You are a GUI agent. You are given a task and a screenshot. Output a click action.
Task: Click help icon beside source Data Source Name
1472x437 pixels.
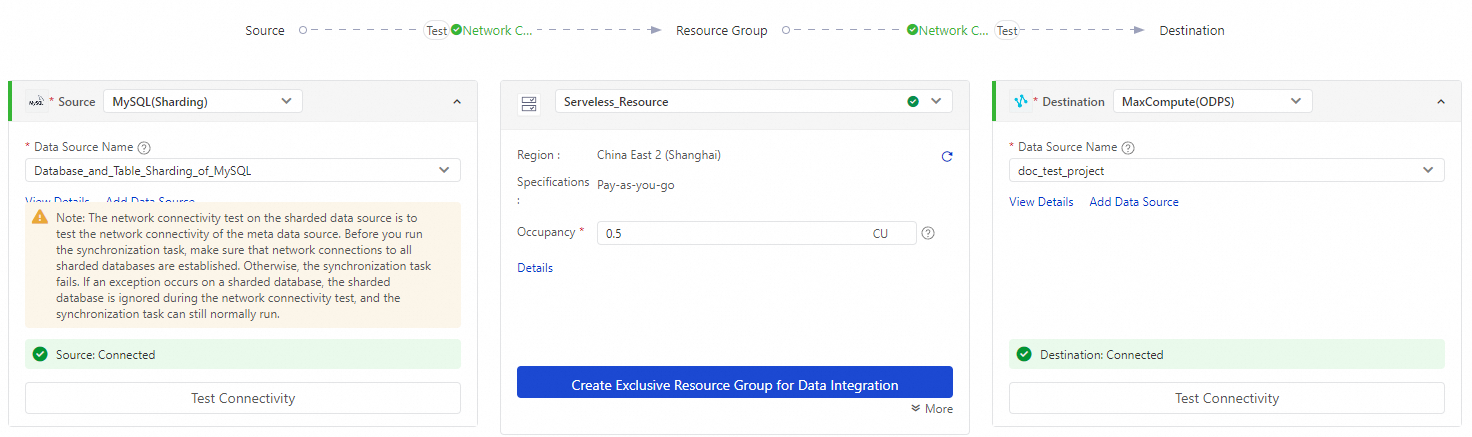(144, 148)
